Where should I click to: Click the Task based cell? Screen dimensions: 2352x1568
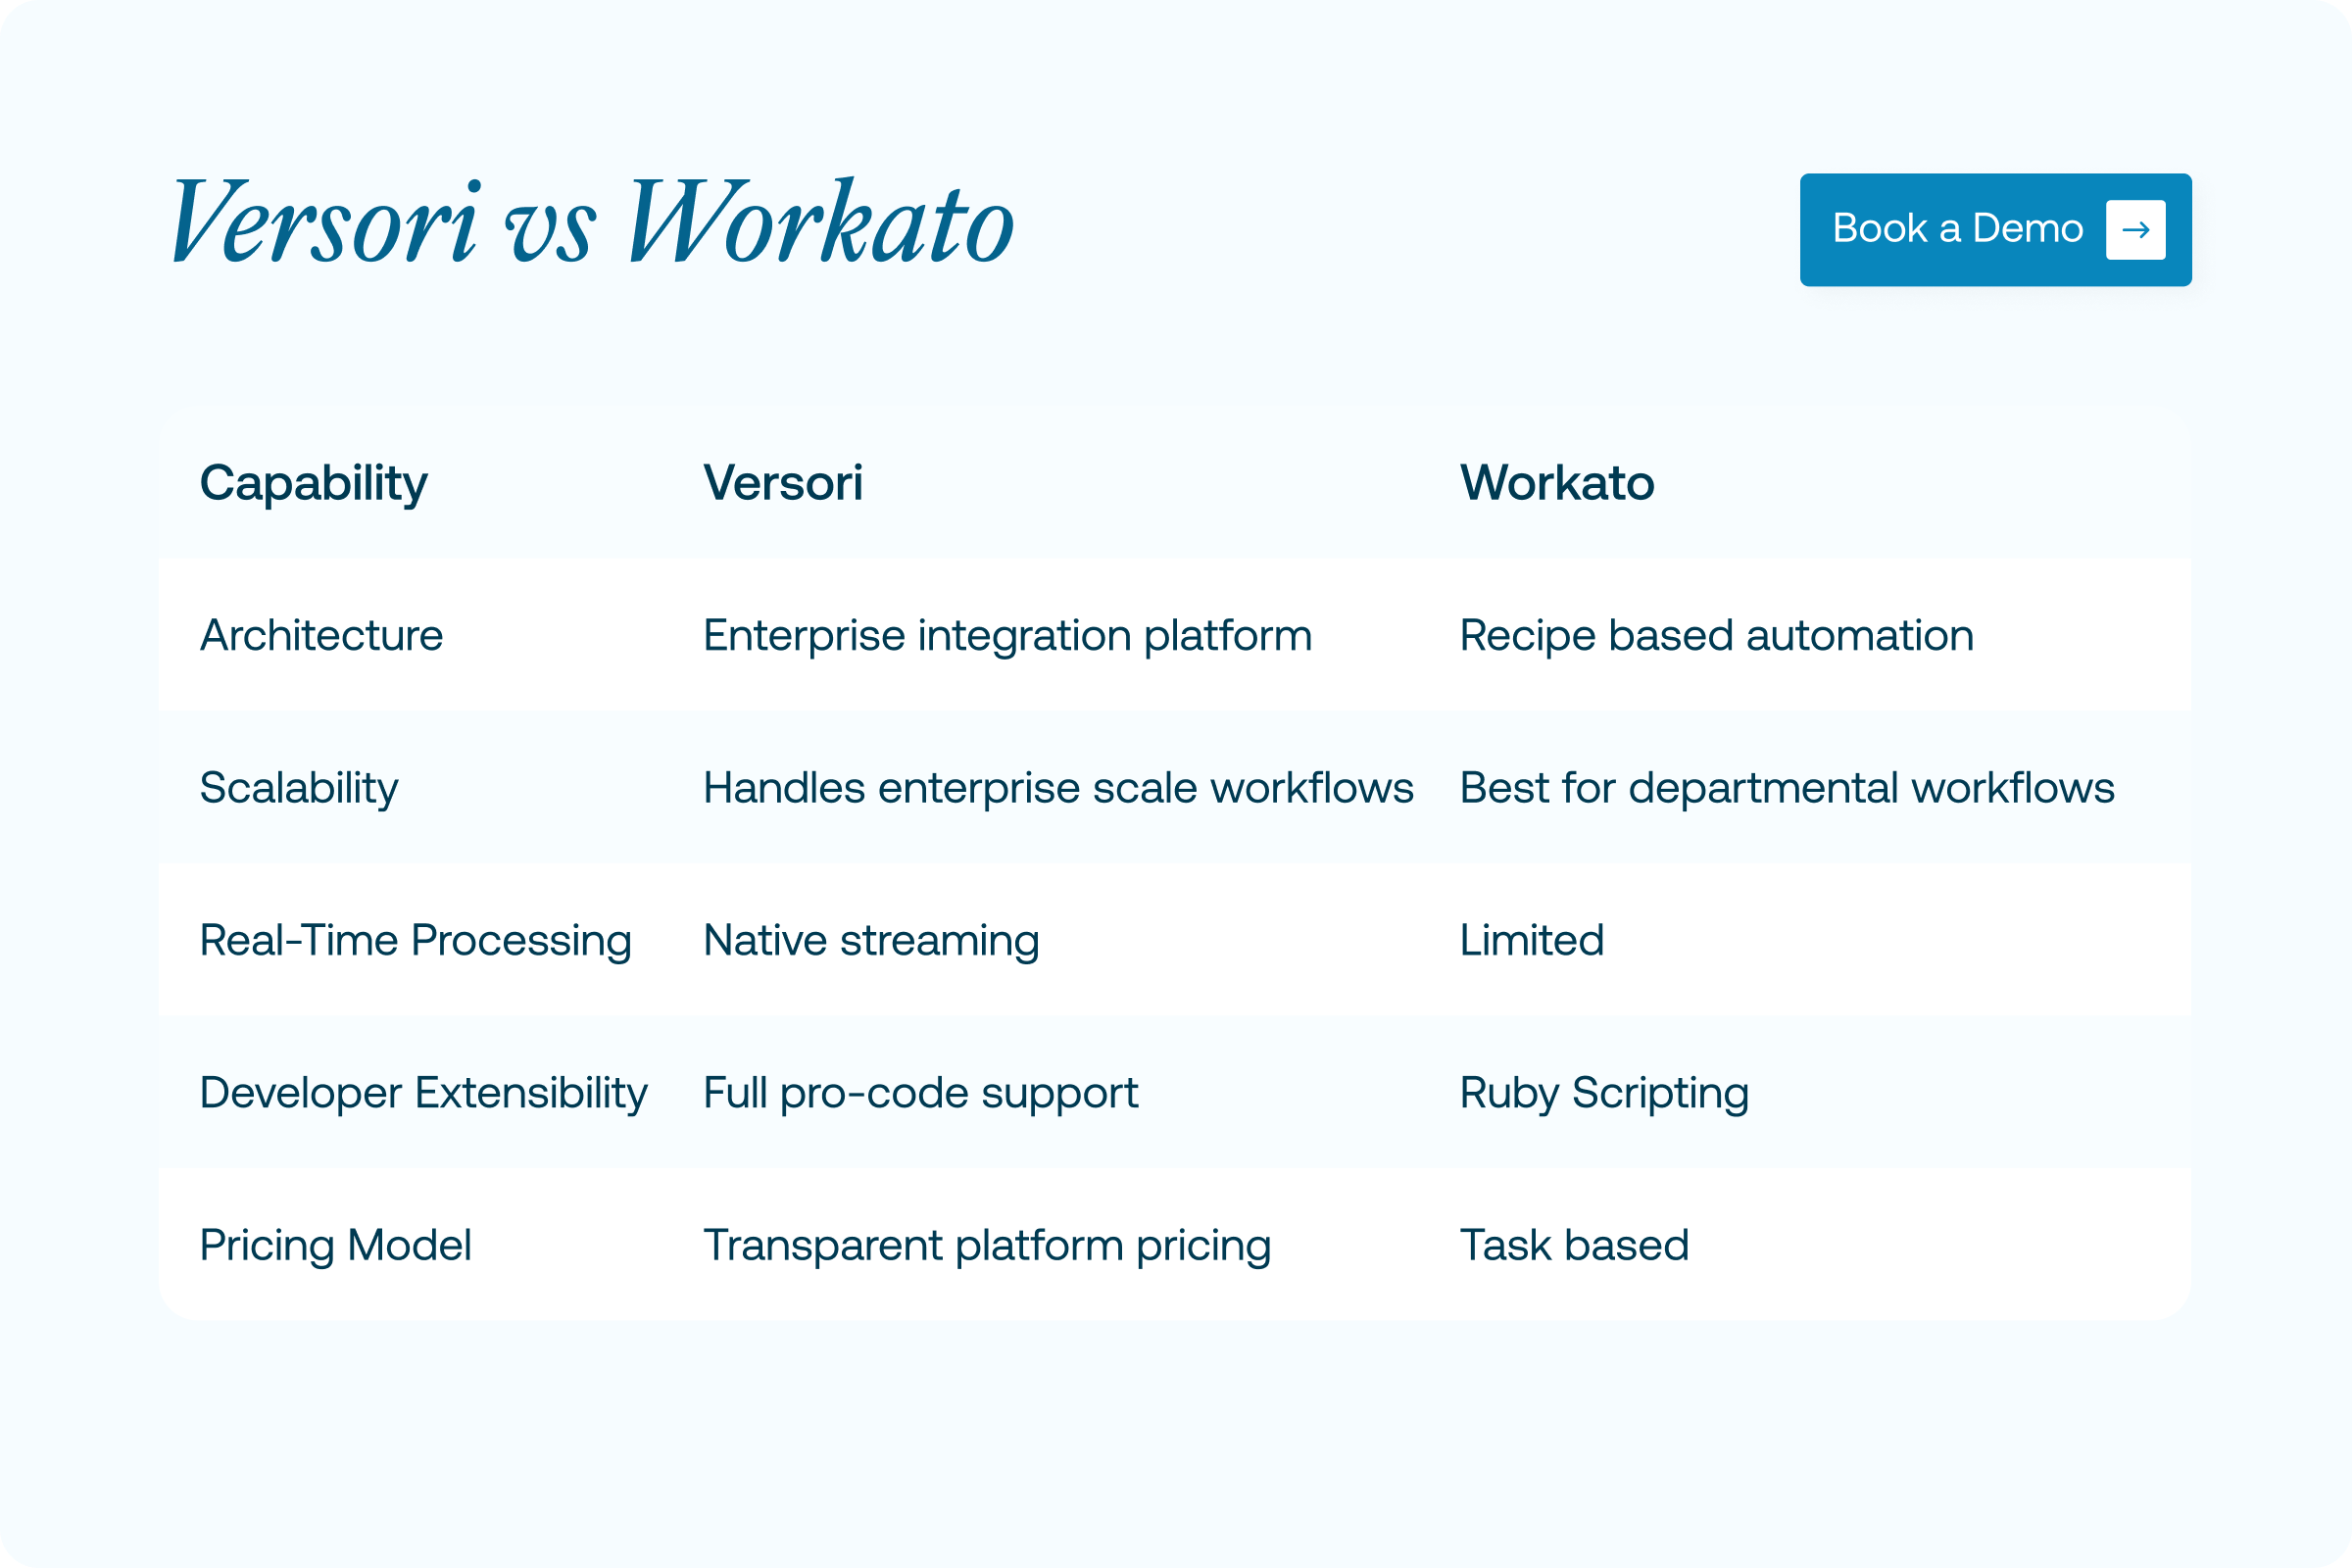[x=1573, y=1246]
